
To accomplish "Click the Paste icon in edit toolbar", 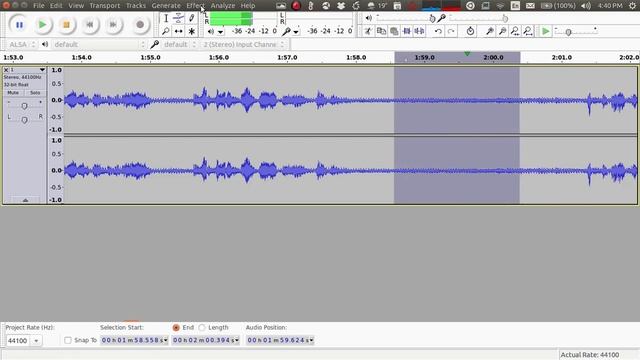I will click(394, 31).
